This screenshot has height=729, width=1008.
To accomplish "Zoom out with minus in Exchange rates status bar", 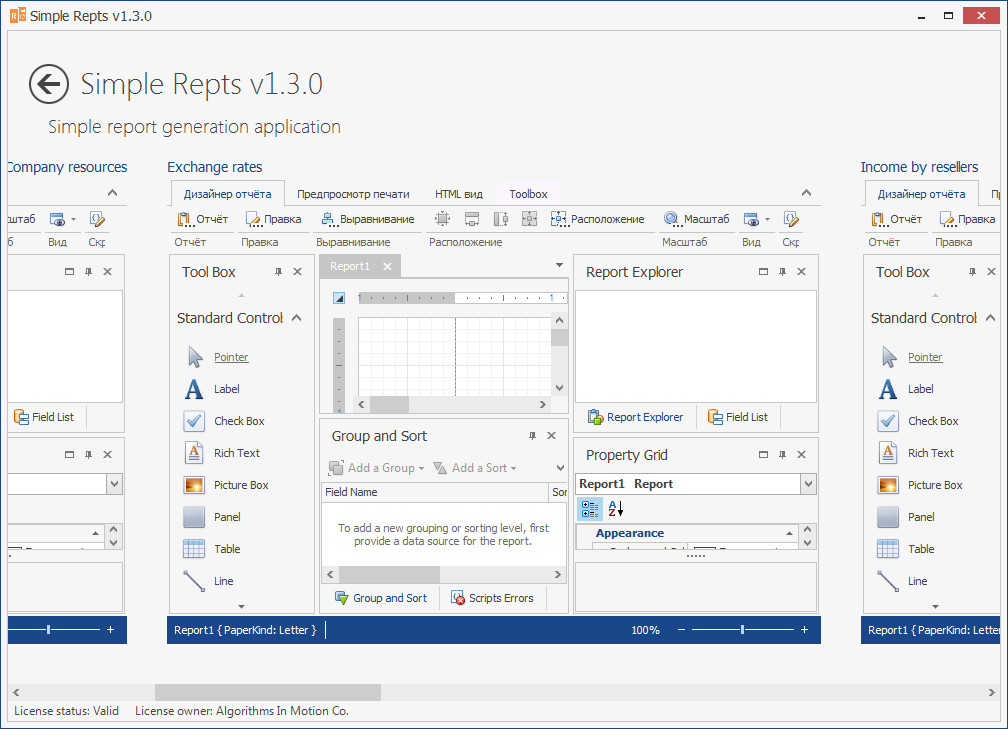I will [681, 630].
